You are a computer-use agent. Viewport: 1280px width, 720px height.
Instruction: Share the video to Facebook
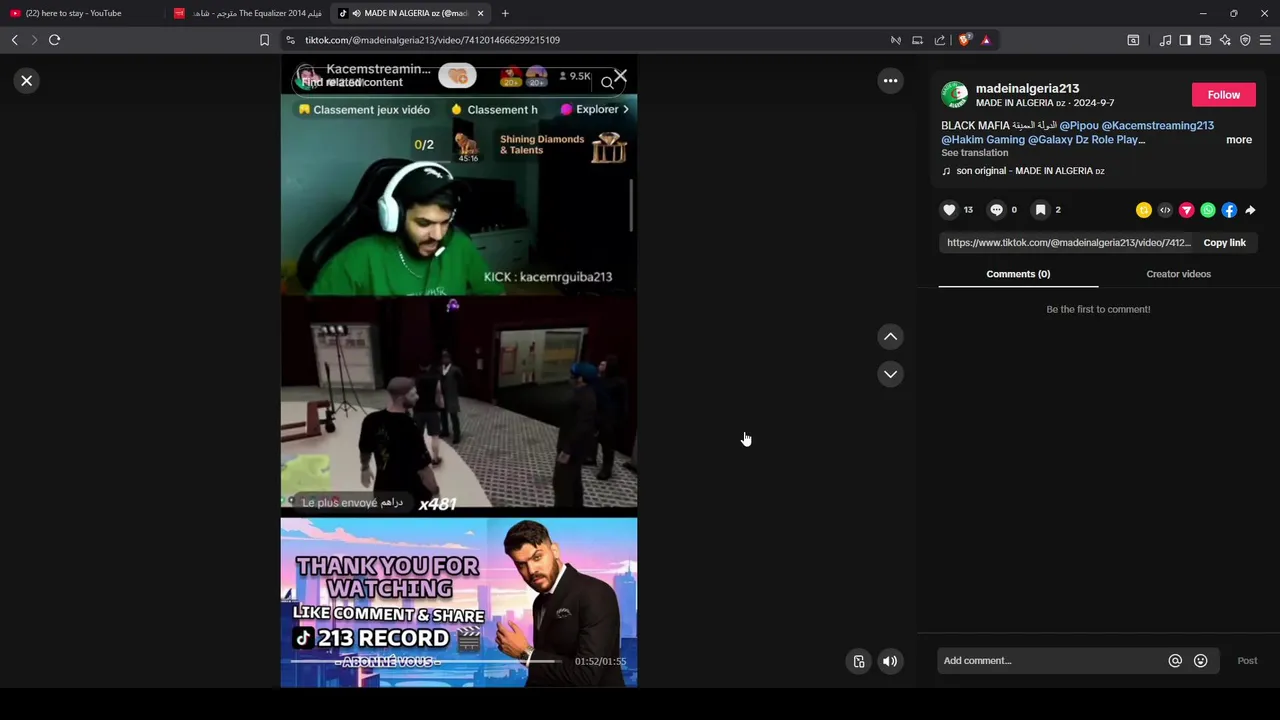(1229, 210)
